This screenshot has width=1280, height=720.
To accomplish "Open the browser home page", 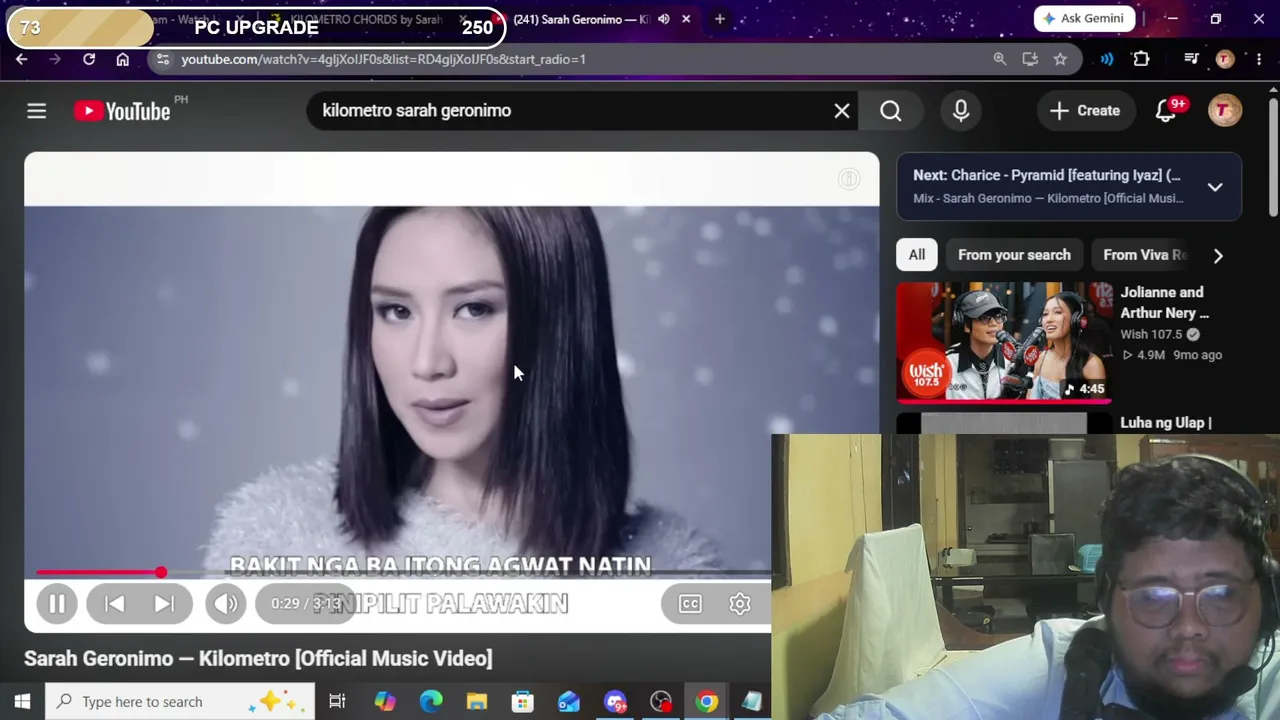I will coord(122,59).
